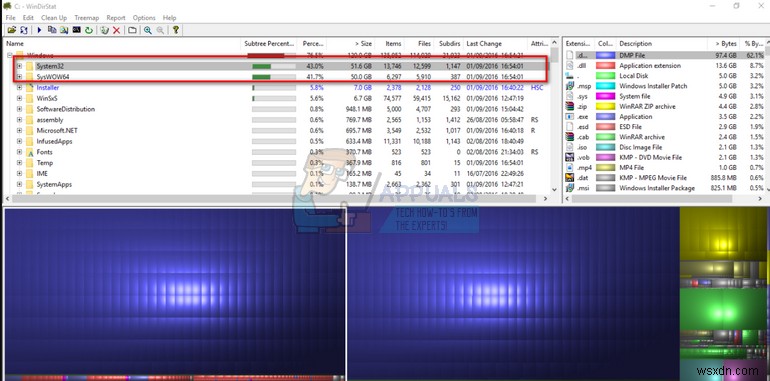Screen dimensions: 770x381
Task: Sort by the Size column header
Action: click(351, 44)
